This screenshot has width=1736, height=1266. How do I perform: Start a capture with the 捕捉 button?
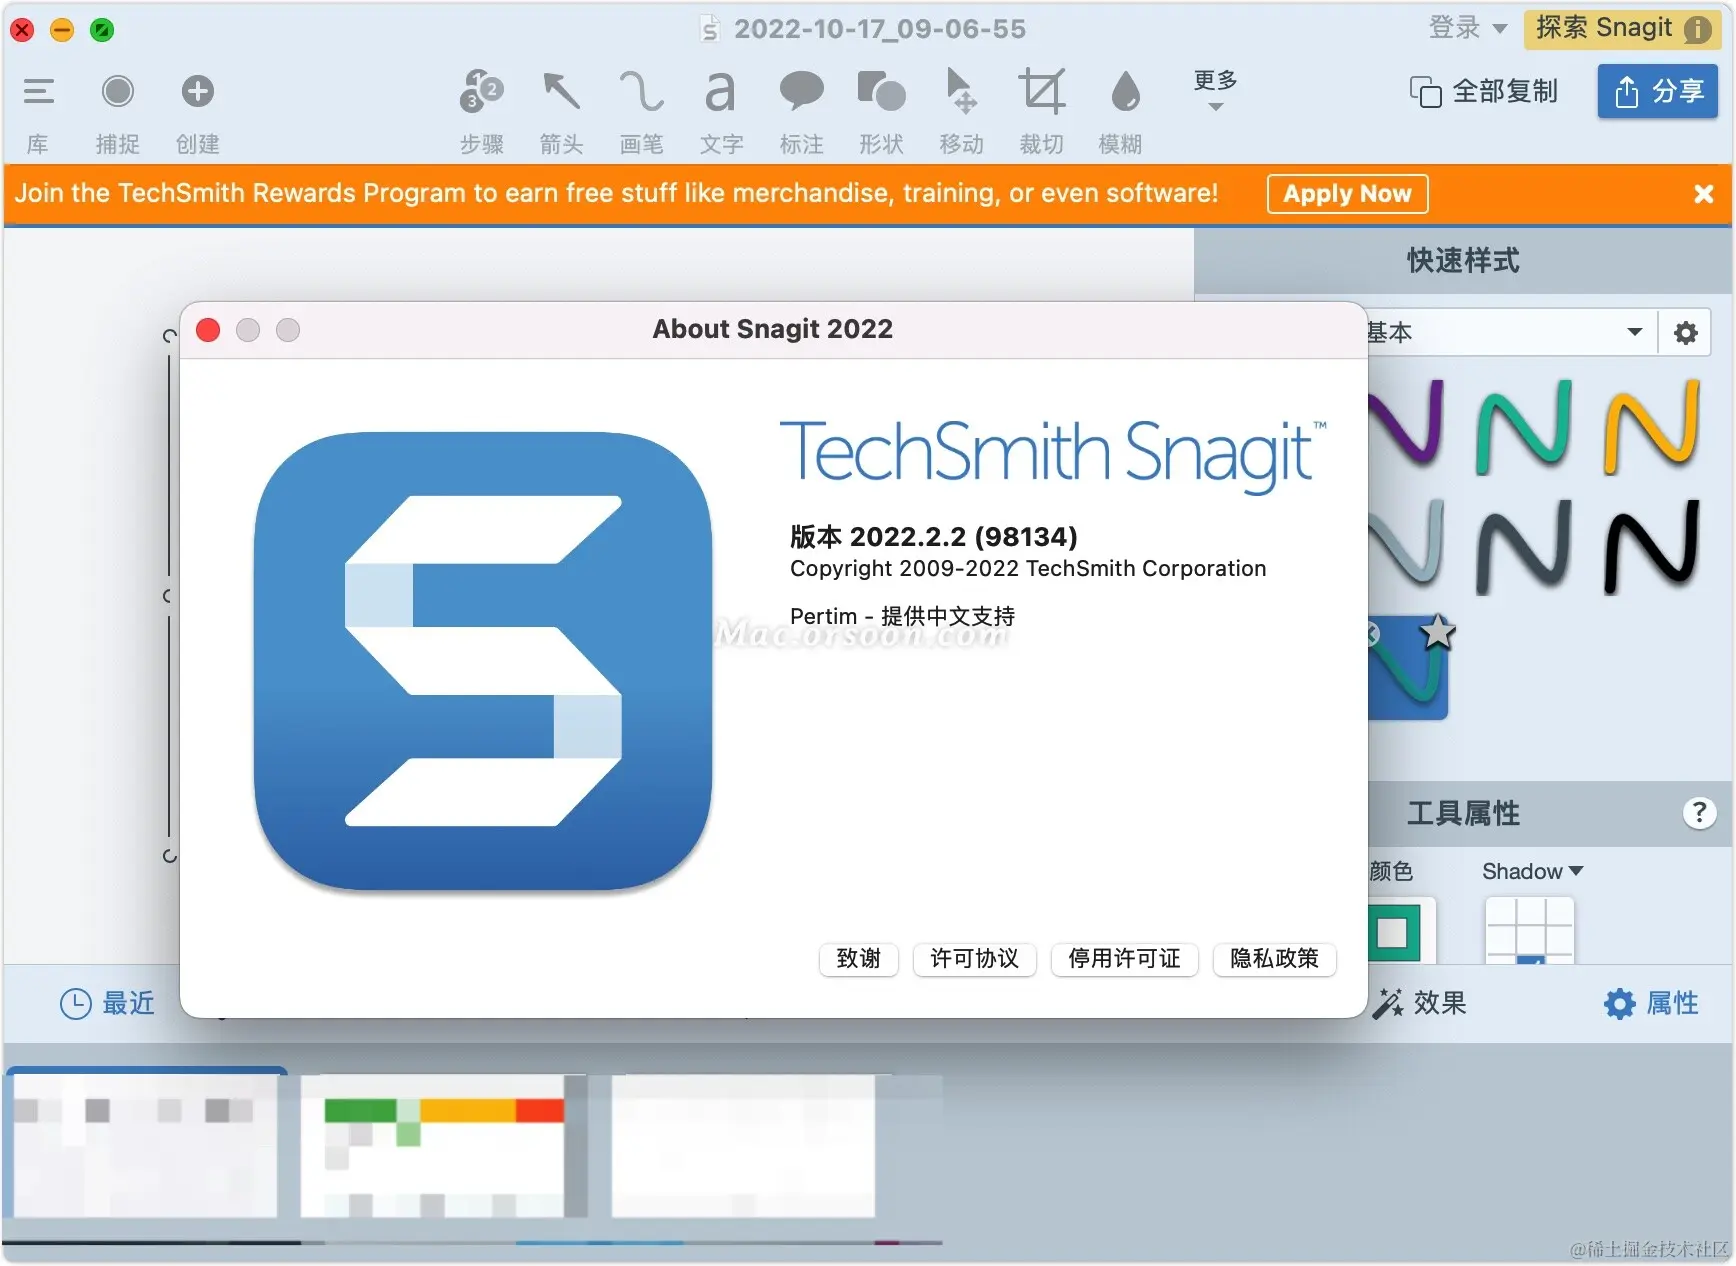tap(117, 92)
